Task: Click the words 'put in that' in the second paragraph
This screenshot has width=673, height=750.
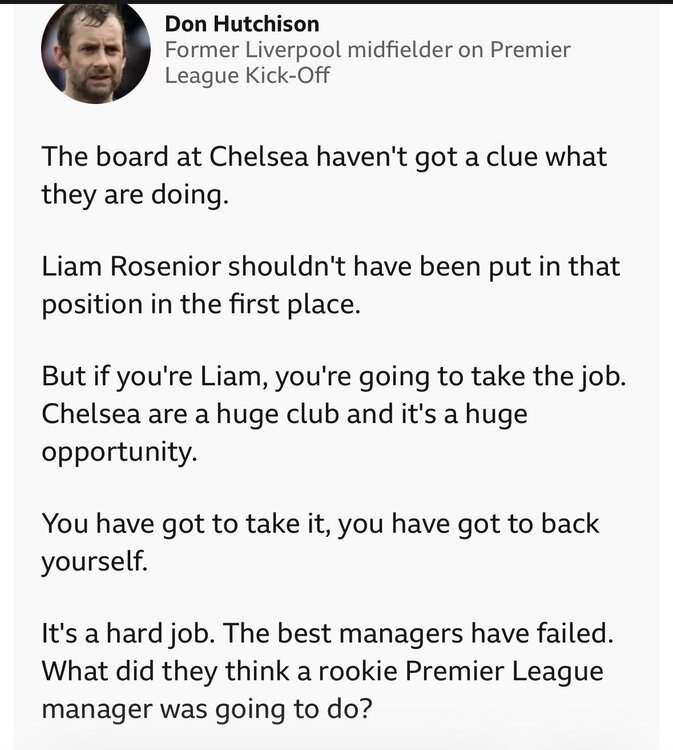Action: point(554,266)
